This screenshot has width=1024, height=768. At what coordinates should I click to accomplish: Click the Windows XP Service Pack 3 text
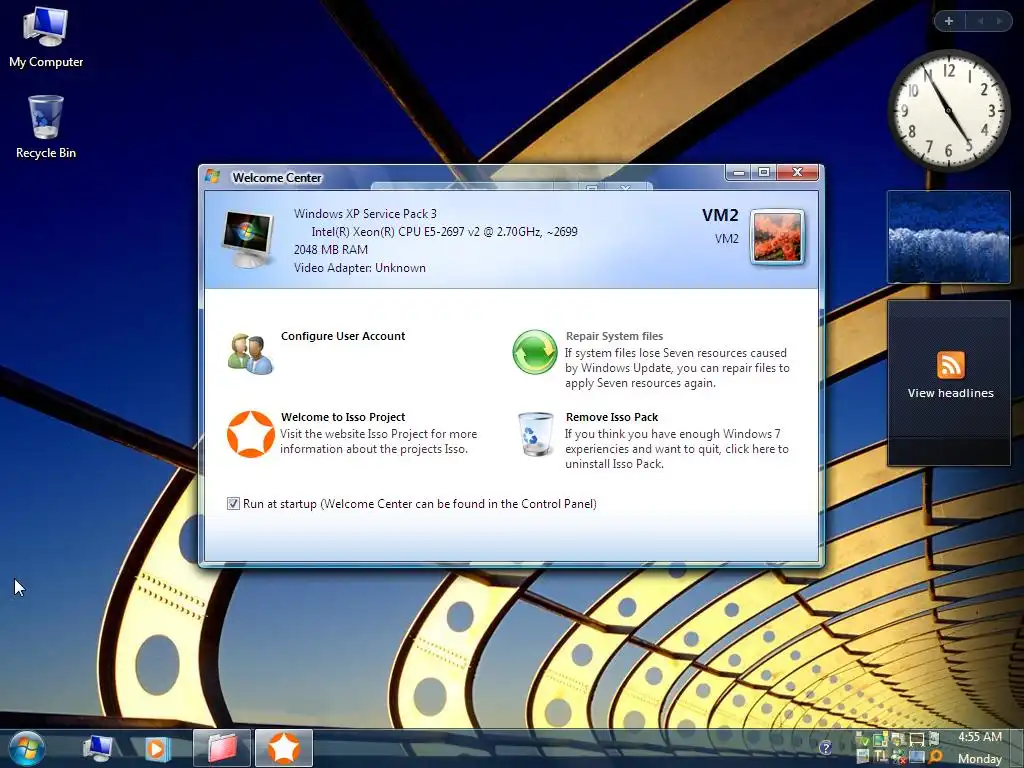click(365, 214)
